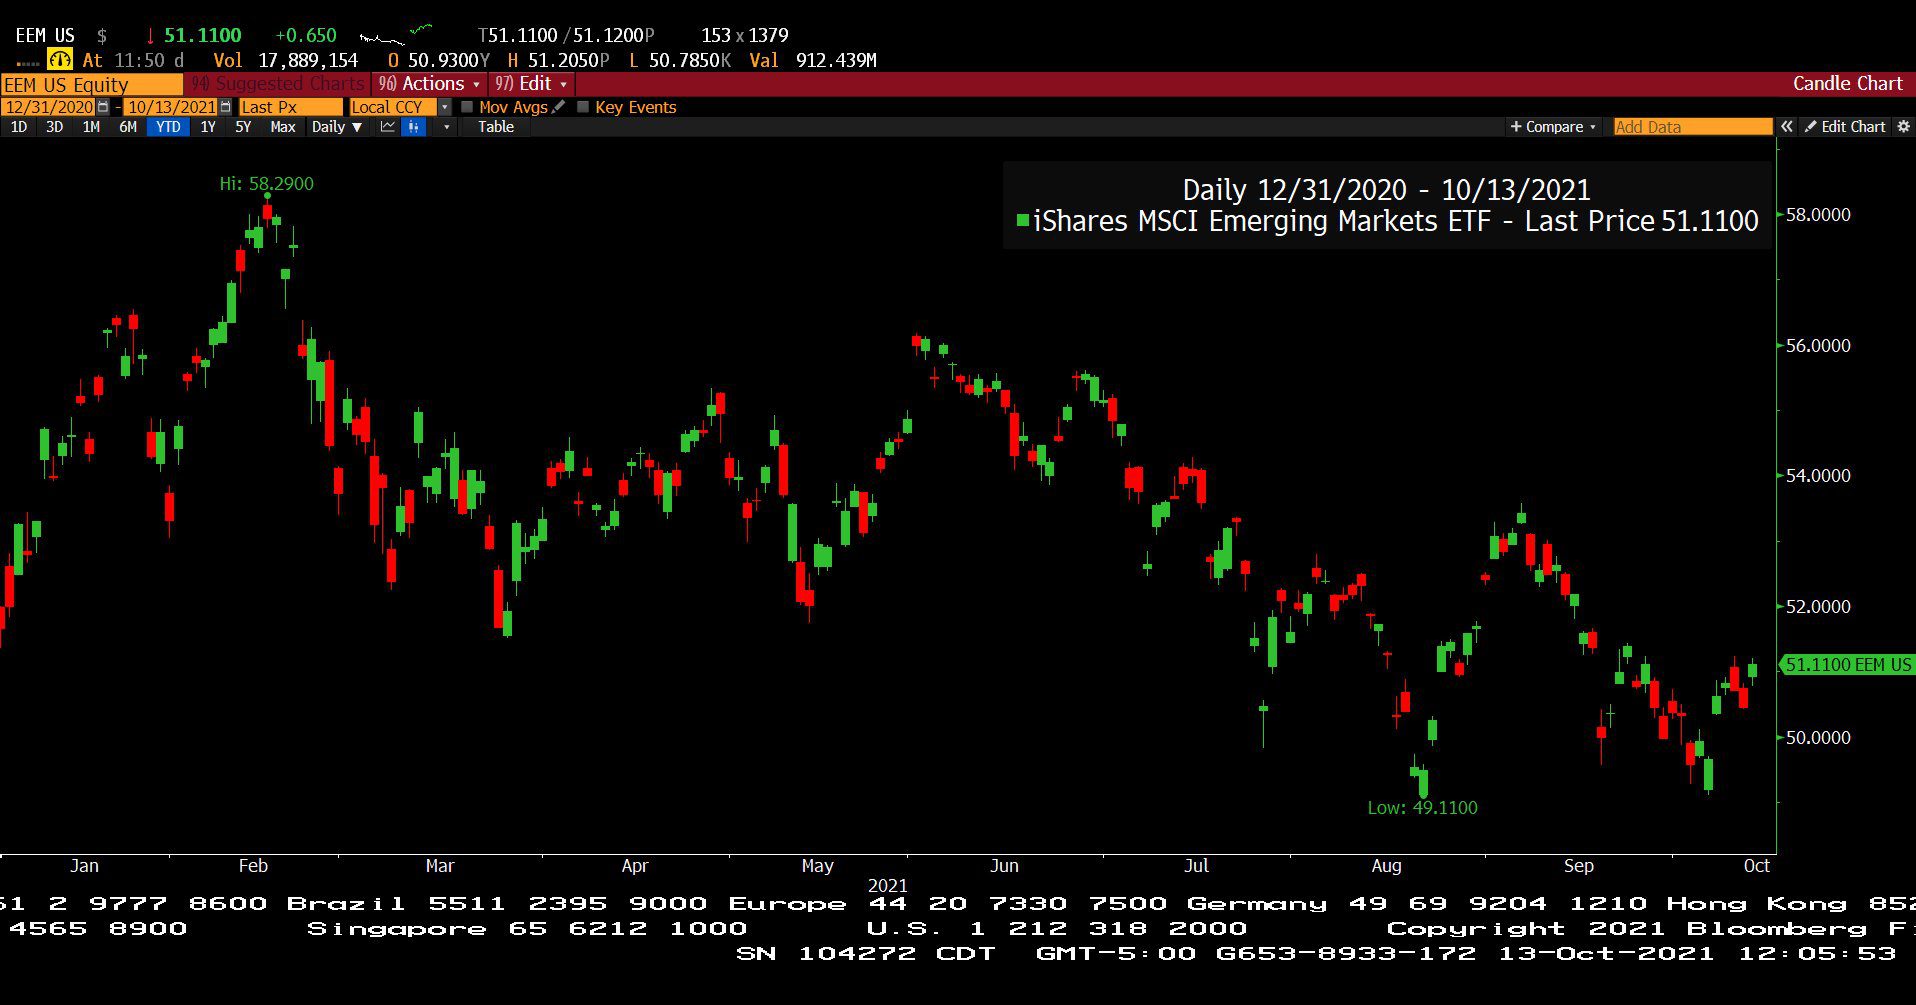Select the 5Y time range
The height and width of the screenshot is (1005, 1916).
point(243,127)
